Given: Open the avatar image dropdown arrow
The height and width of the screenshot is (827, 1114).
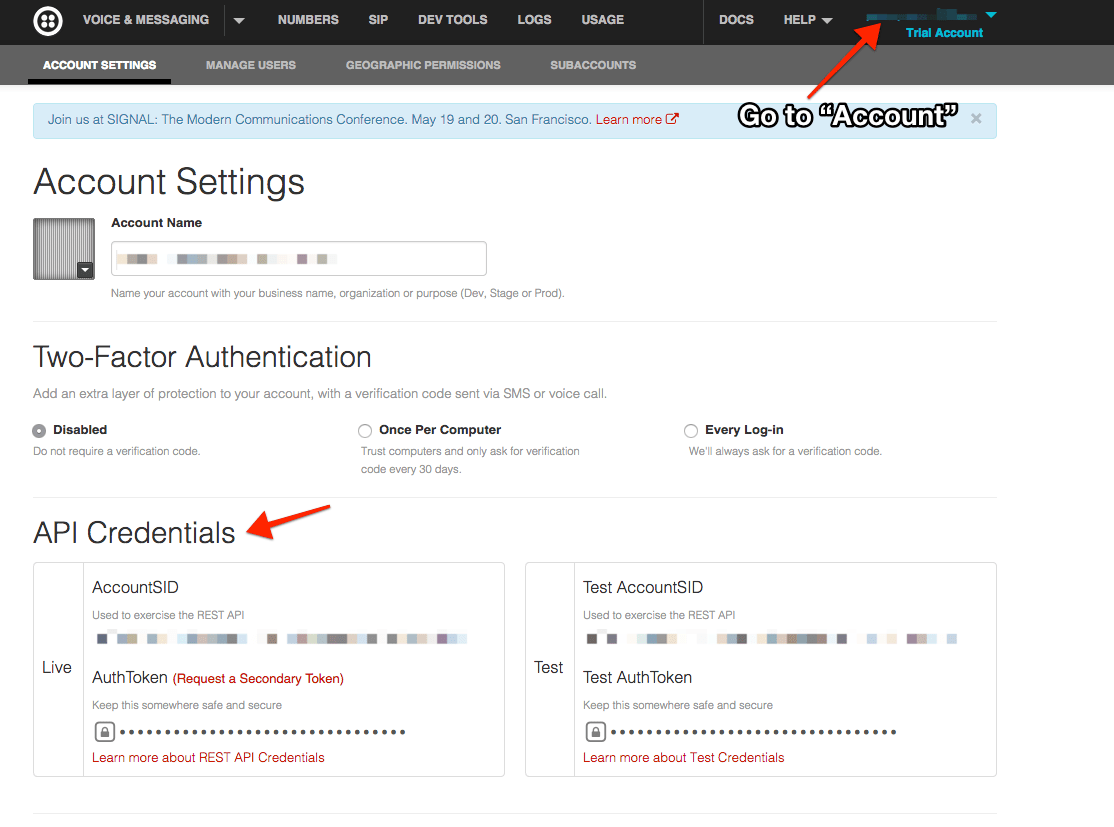Looking at the screenshot, I should click(x=85, y=270).
